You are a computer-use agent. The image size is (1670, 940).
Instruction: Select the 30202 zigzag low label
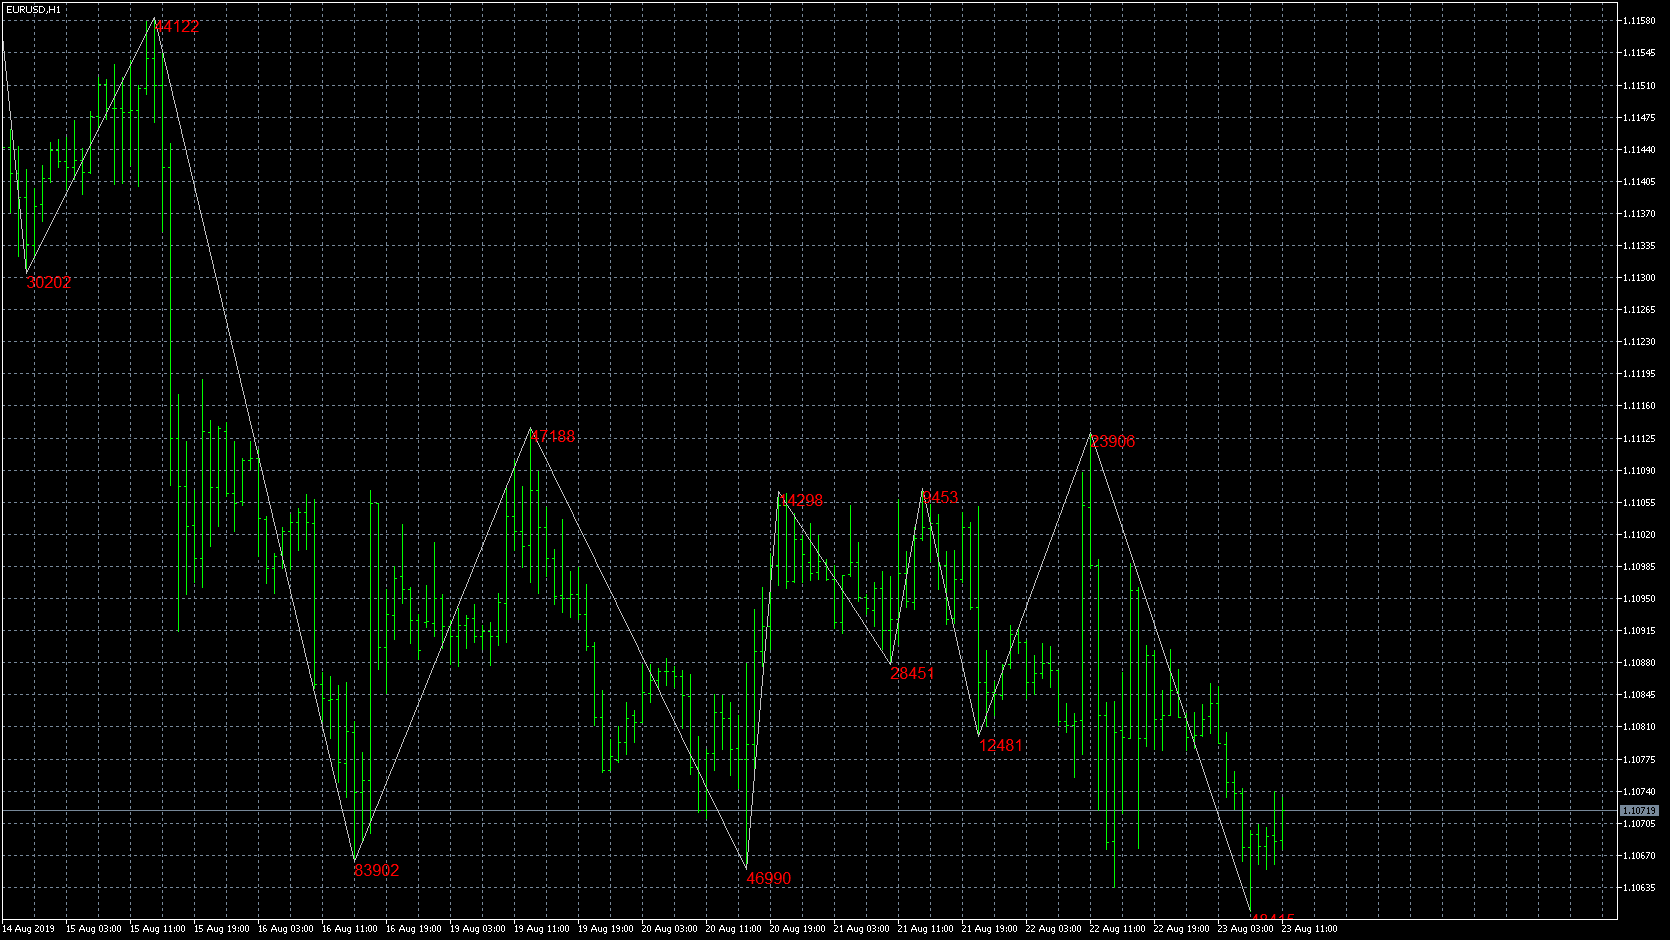point(49,282)
